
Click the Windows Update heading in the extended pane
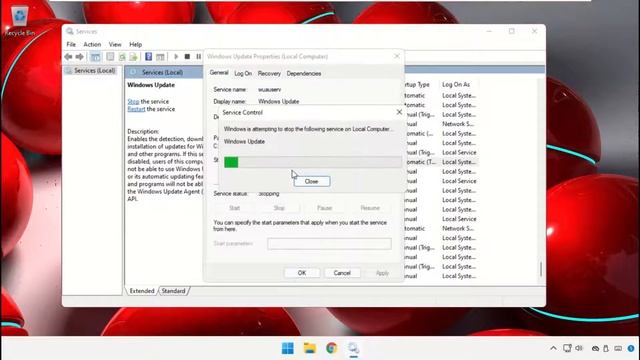pyautogui.click(x=151, y=85)
